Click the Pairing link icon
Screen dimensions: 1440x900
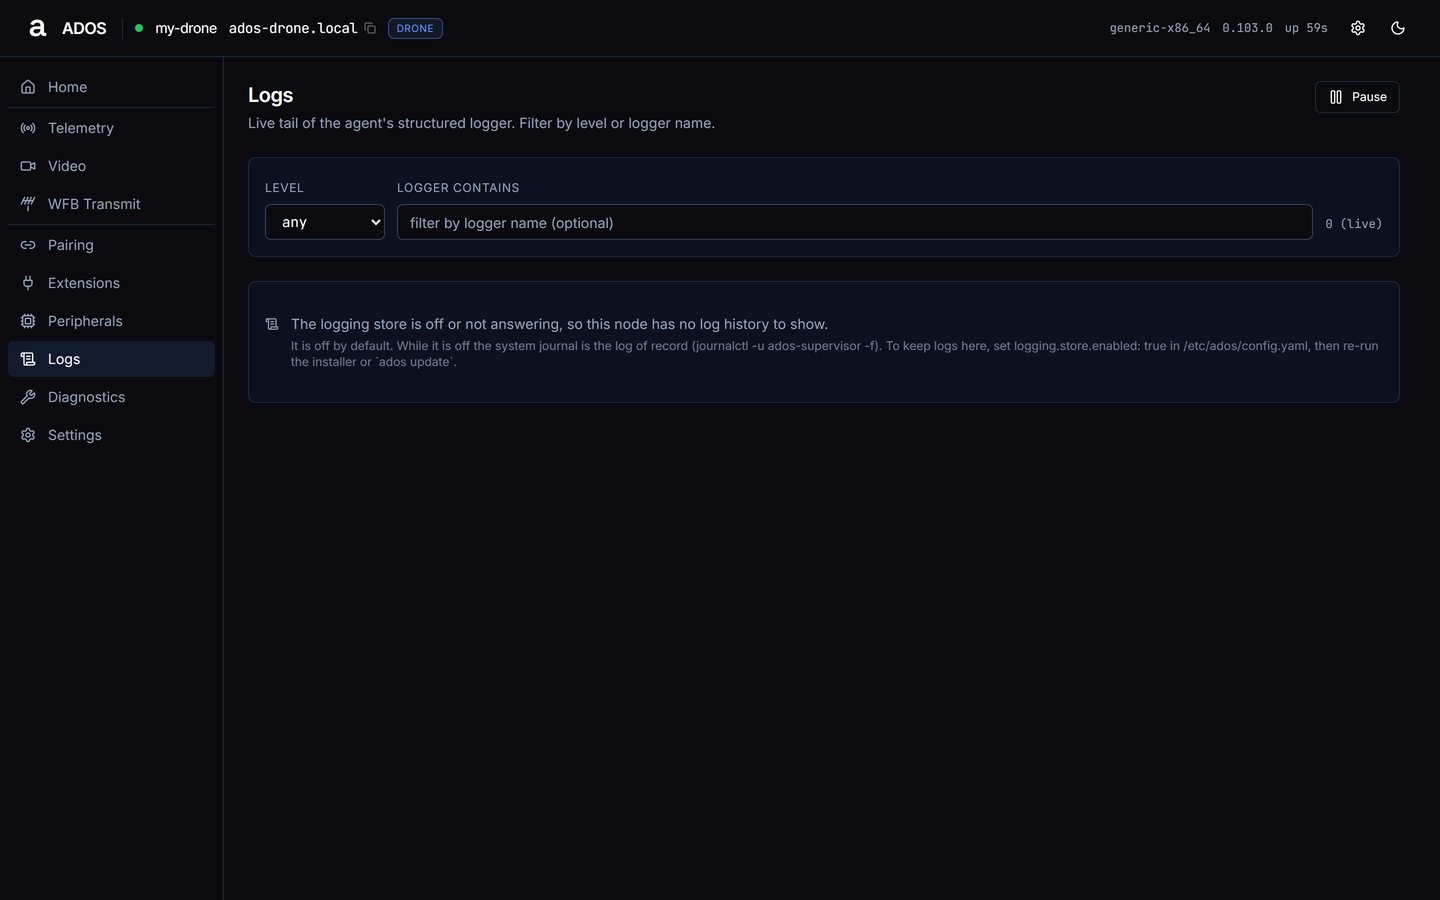tap(28, 245)
